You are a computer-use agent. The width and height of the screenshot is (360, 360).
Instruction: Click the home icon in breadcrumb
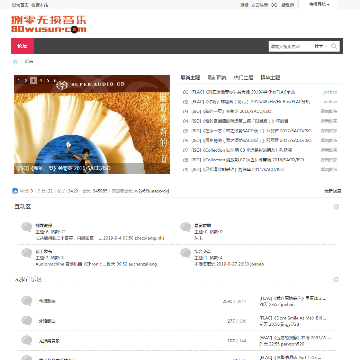click(15, 62)
